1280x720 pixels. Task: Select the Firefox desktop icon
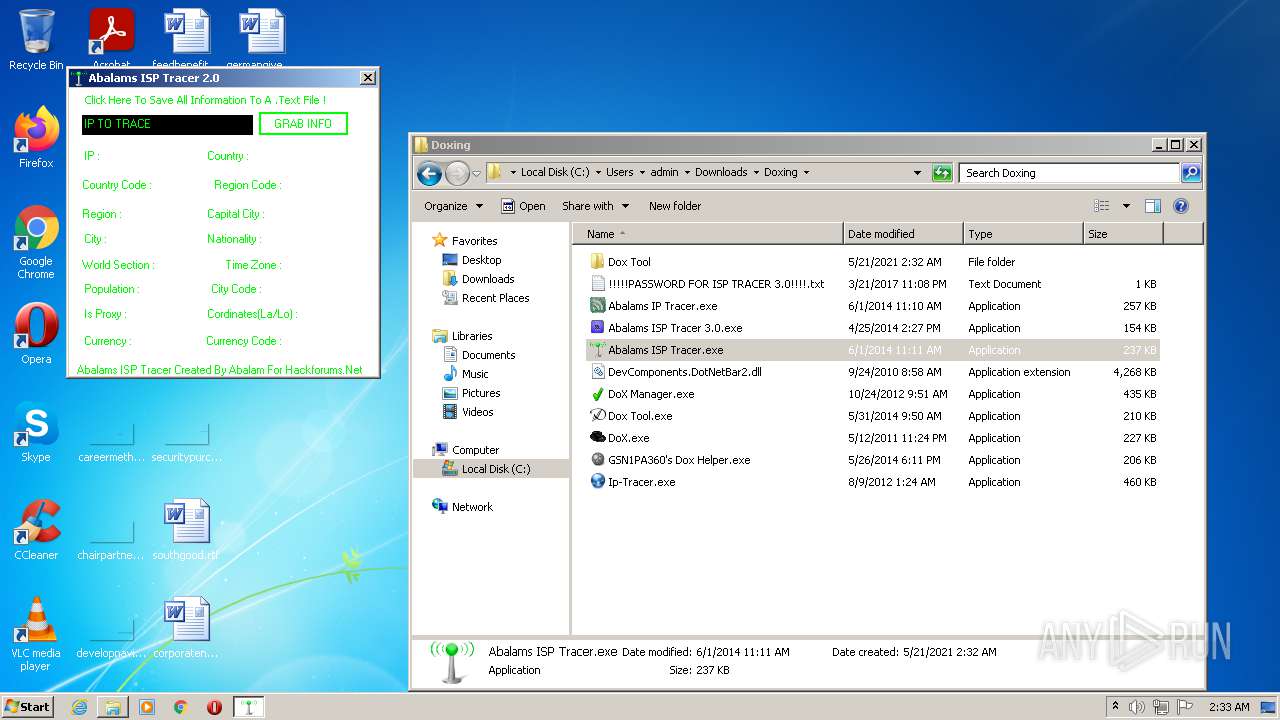36,138
